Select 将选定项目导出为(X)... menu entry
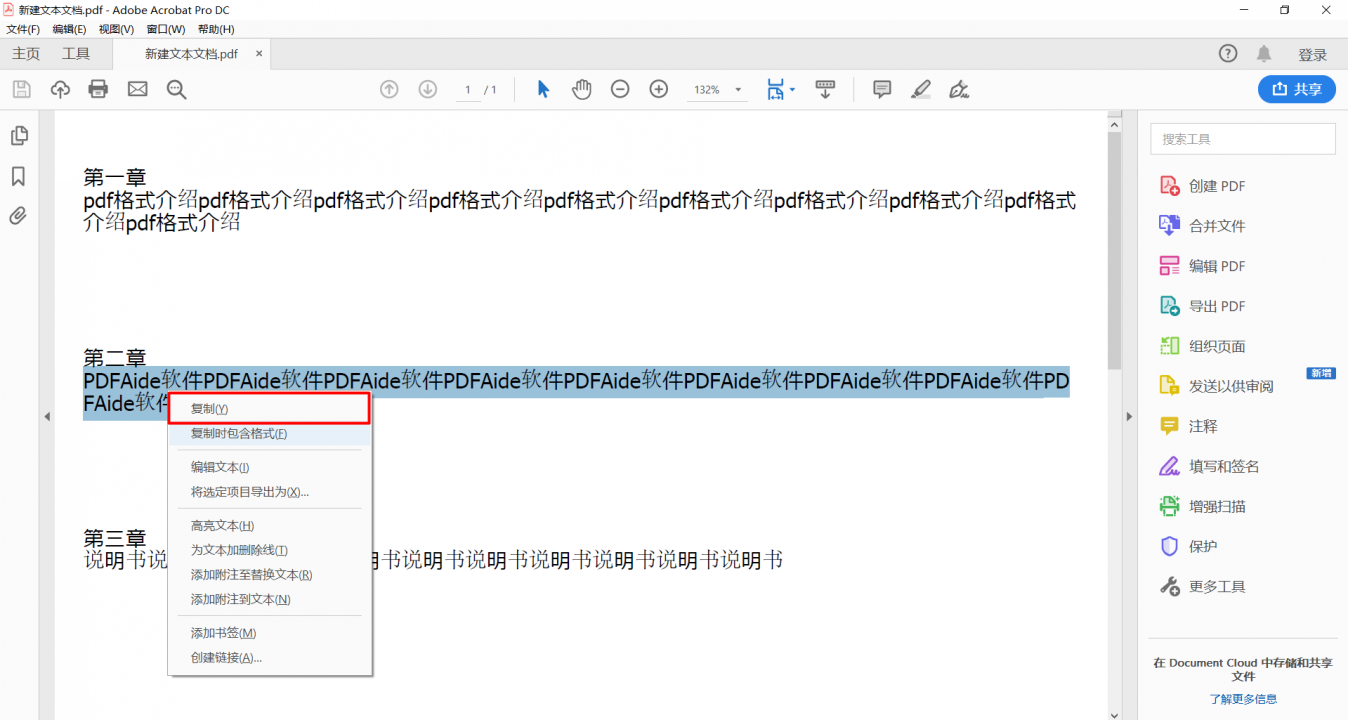Image resolution: width=1348 pixels, height=720 pixels. coord(270,492)
